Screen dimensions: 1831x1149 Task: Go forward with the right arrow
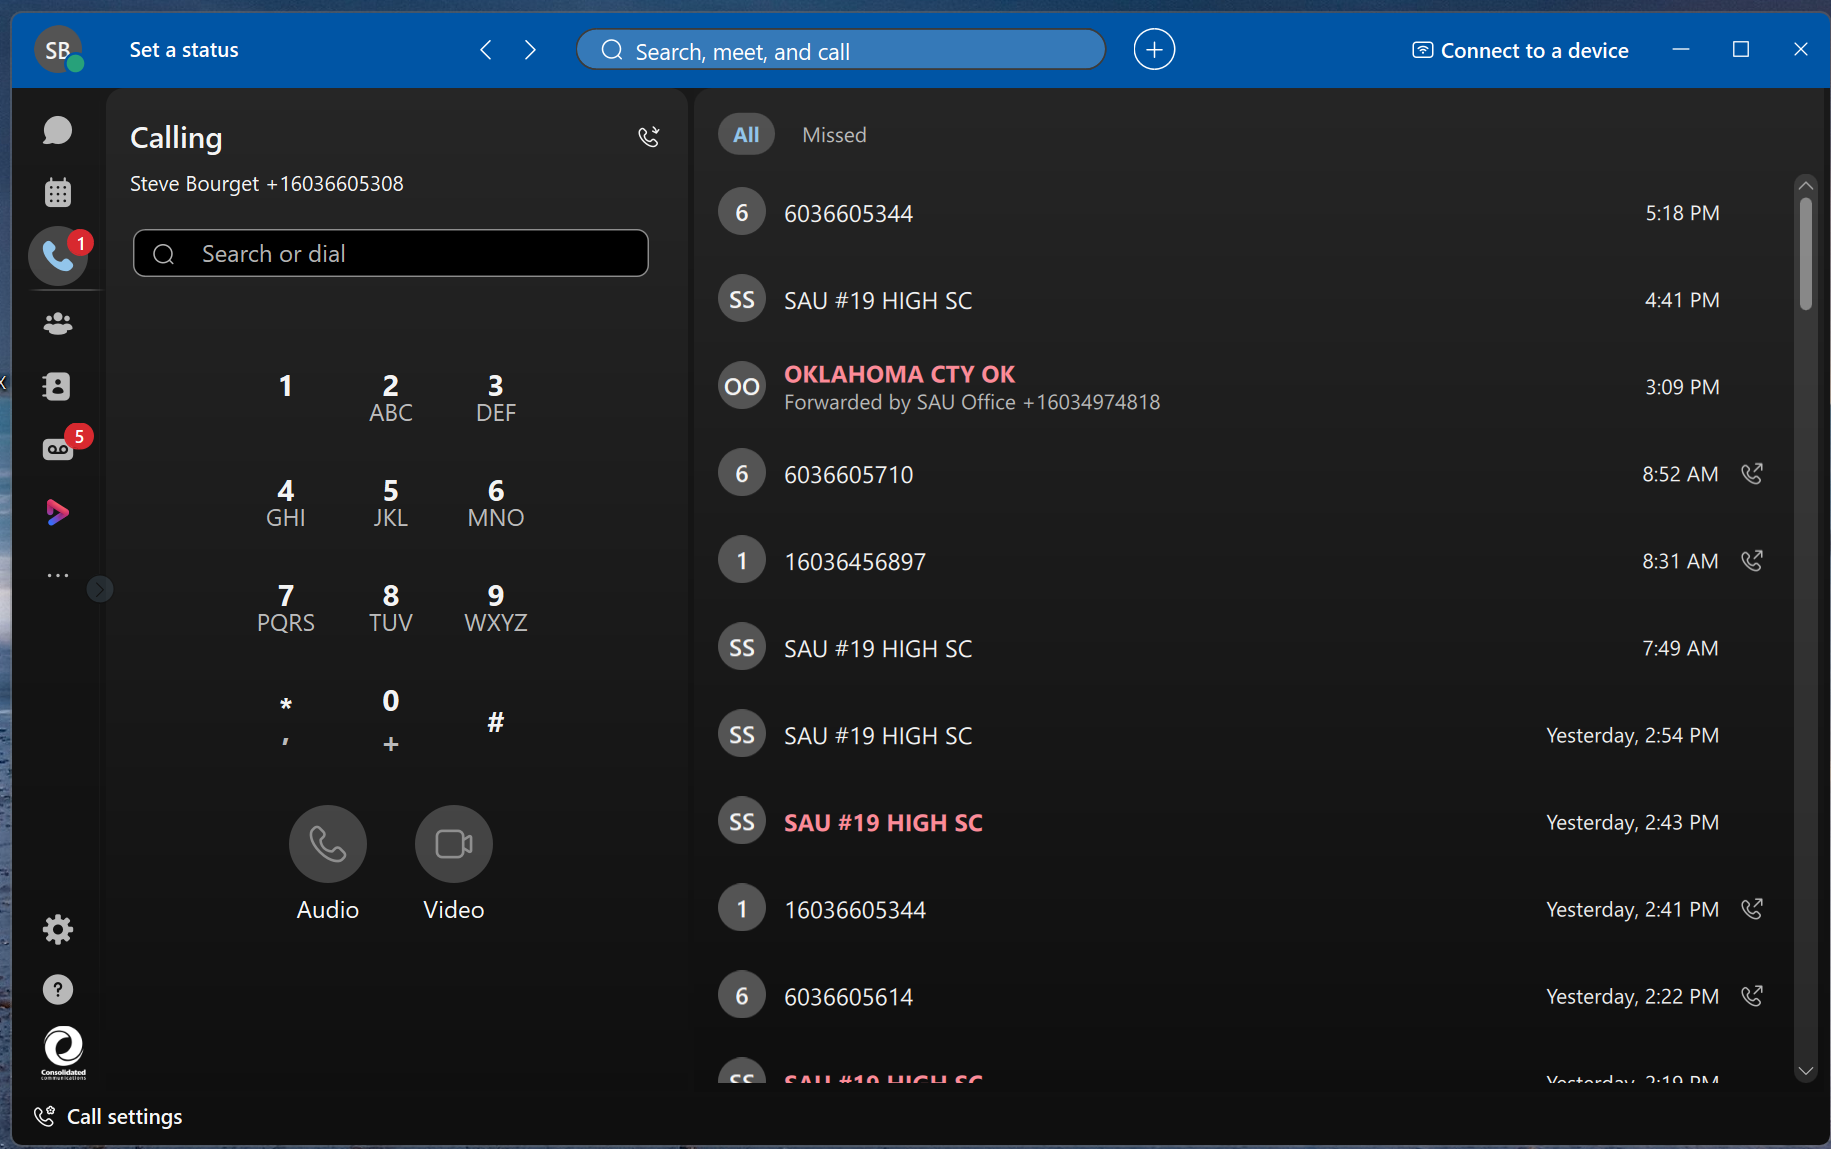click(x=530, y=50)
